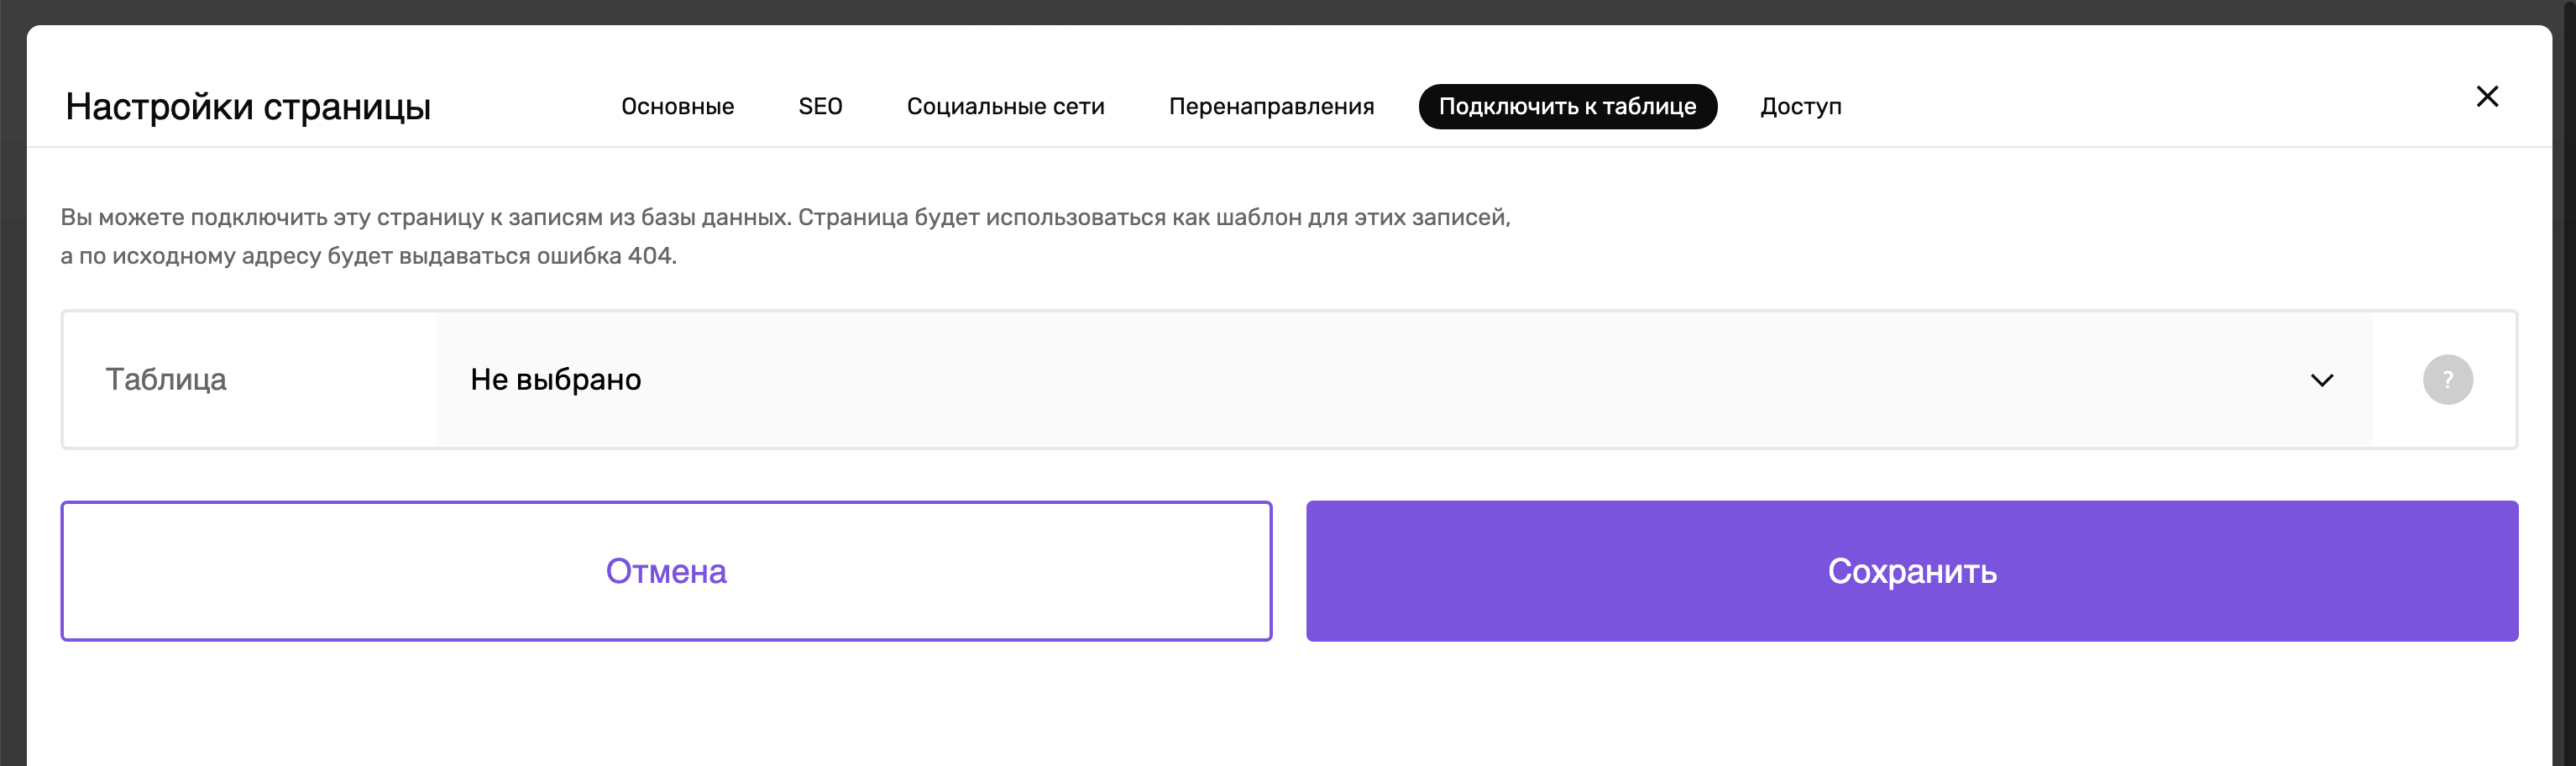The width and height of the screenshot is (2576, 766).
Task: Click the dark overlay outside the dialog
Action: (12, 400)
